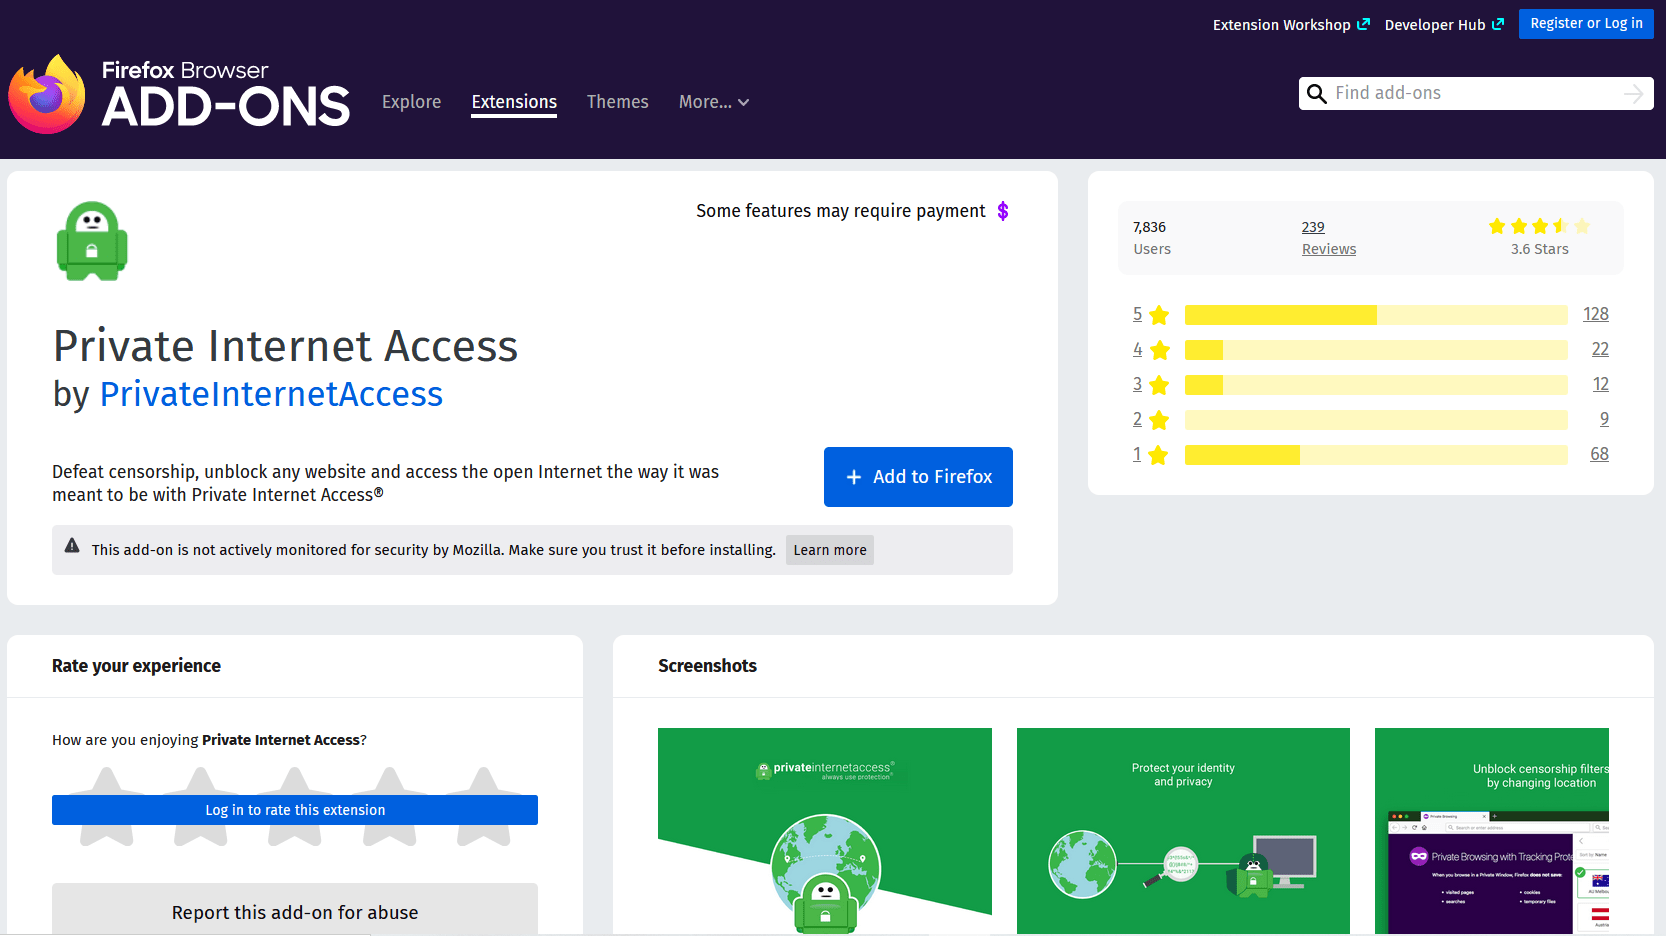
Task: Submit search with the arrow icon
Action: coord(1633,94)
